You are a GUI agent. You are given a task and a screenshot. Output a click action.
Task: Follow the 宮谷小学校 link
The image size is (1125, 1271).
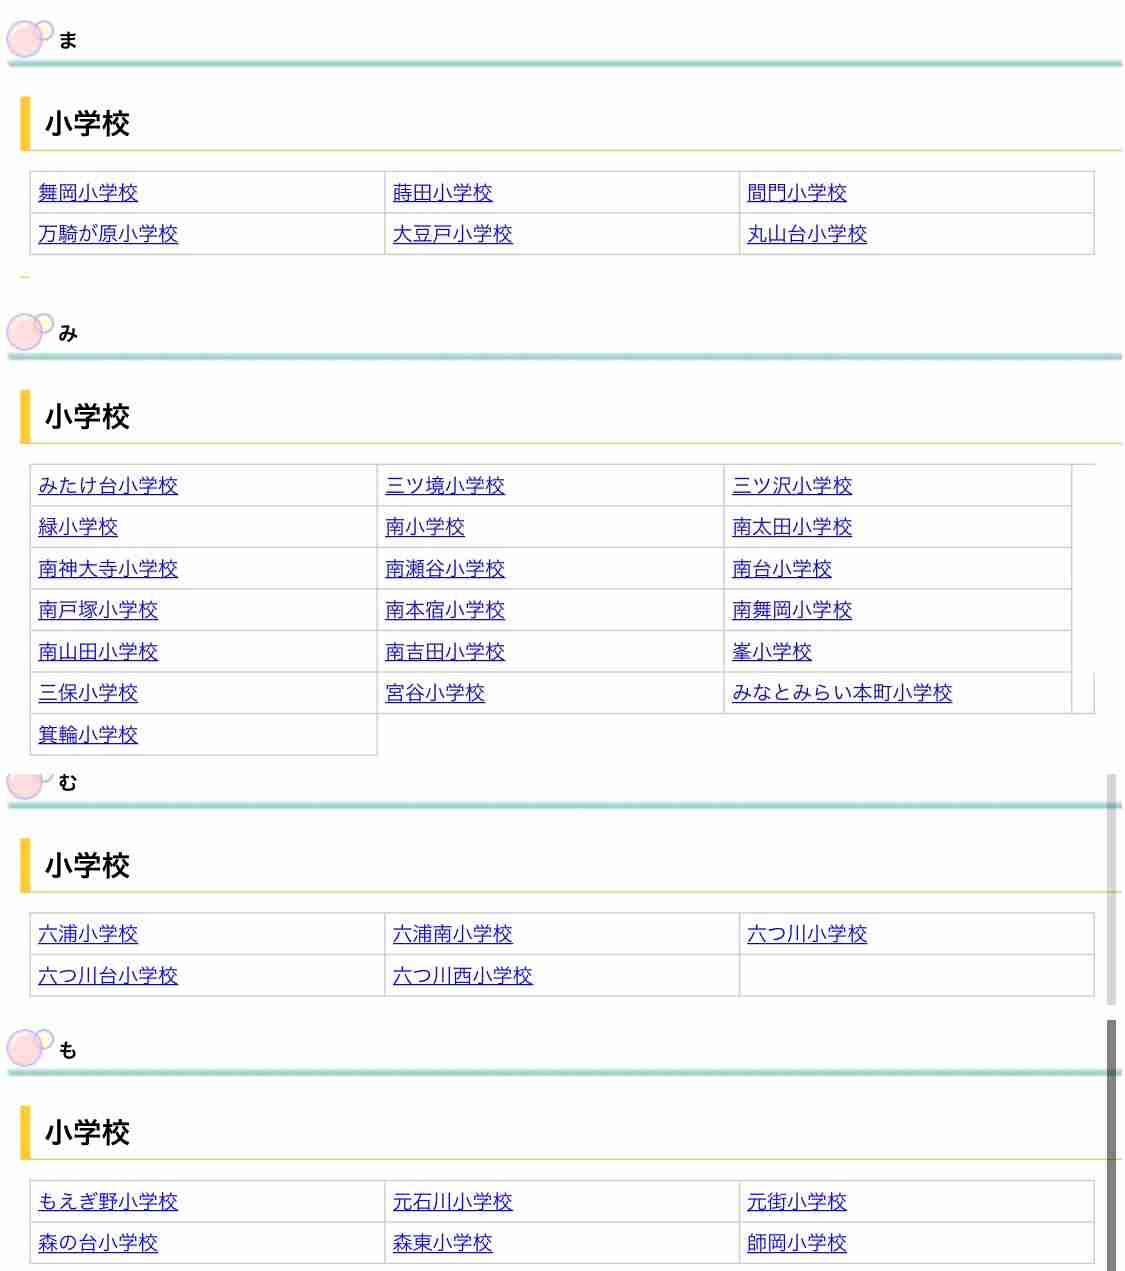point(435,693)
